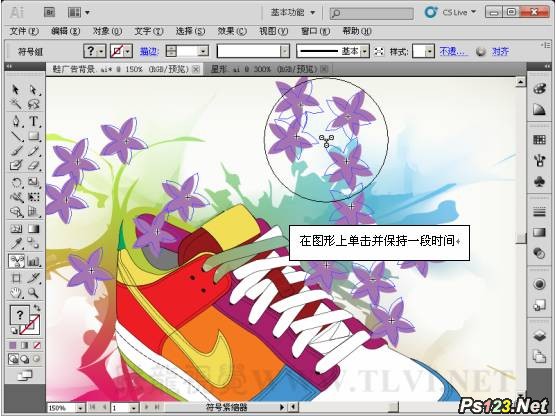Select the Hand tool

15,293
